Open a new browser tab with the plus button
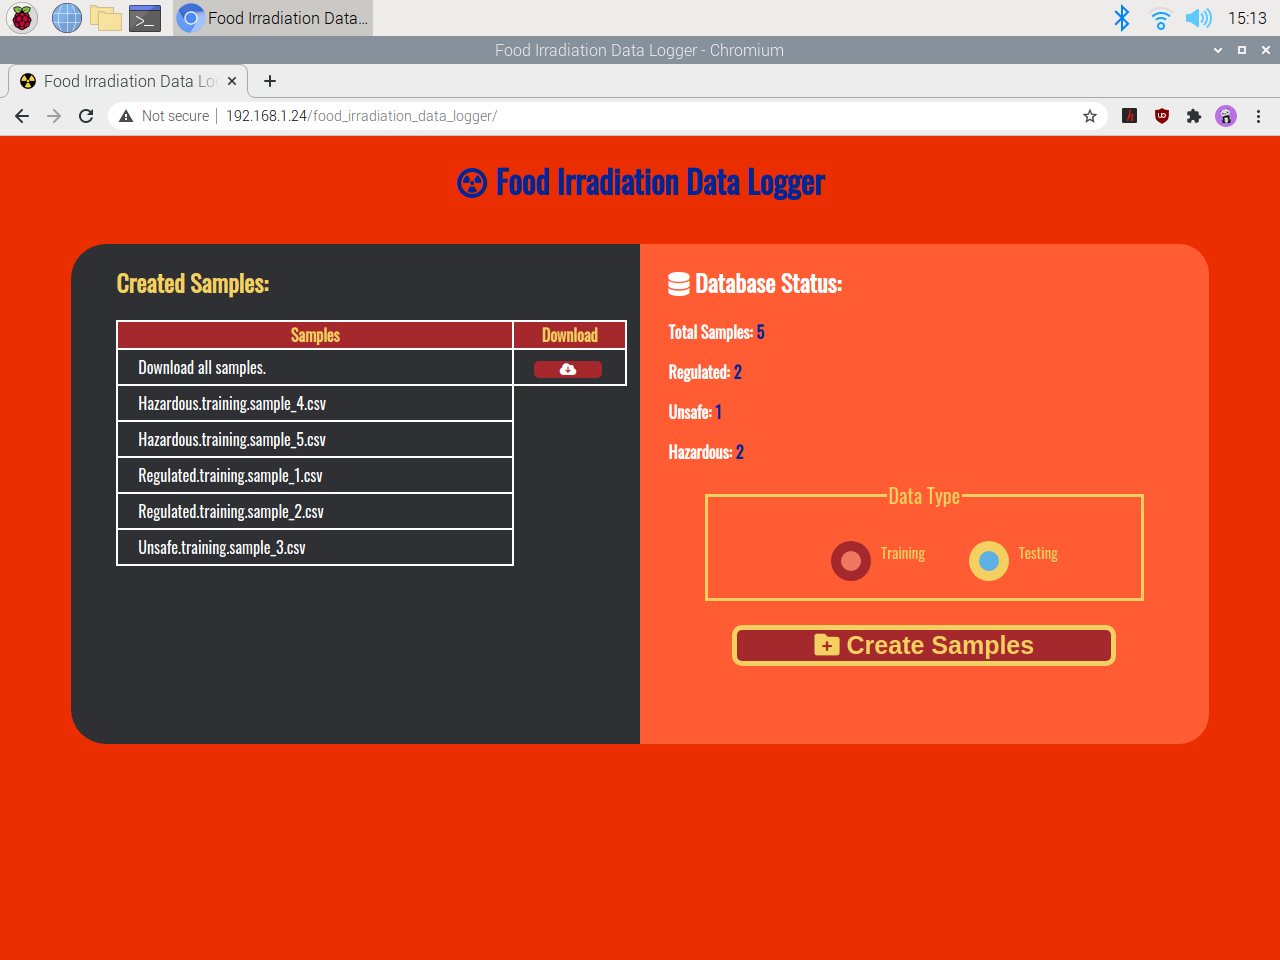1280x960 pixels. tap(269, 81)
